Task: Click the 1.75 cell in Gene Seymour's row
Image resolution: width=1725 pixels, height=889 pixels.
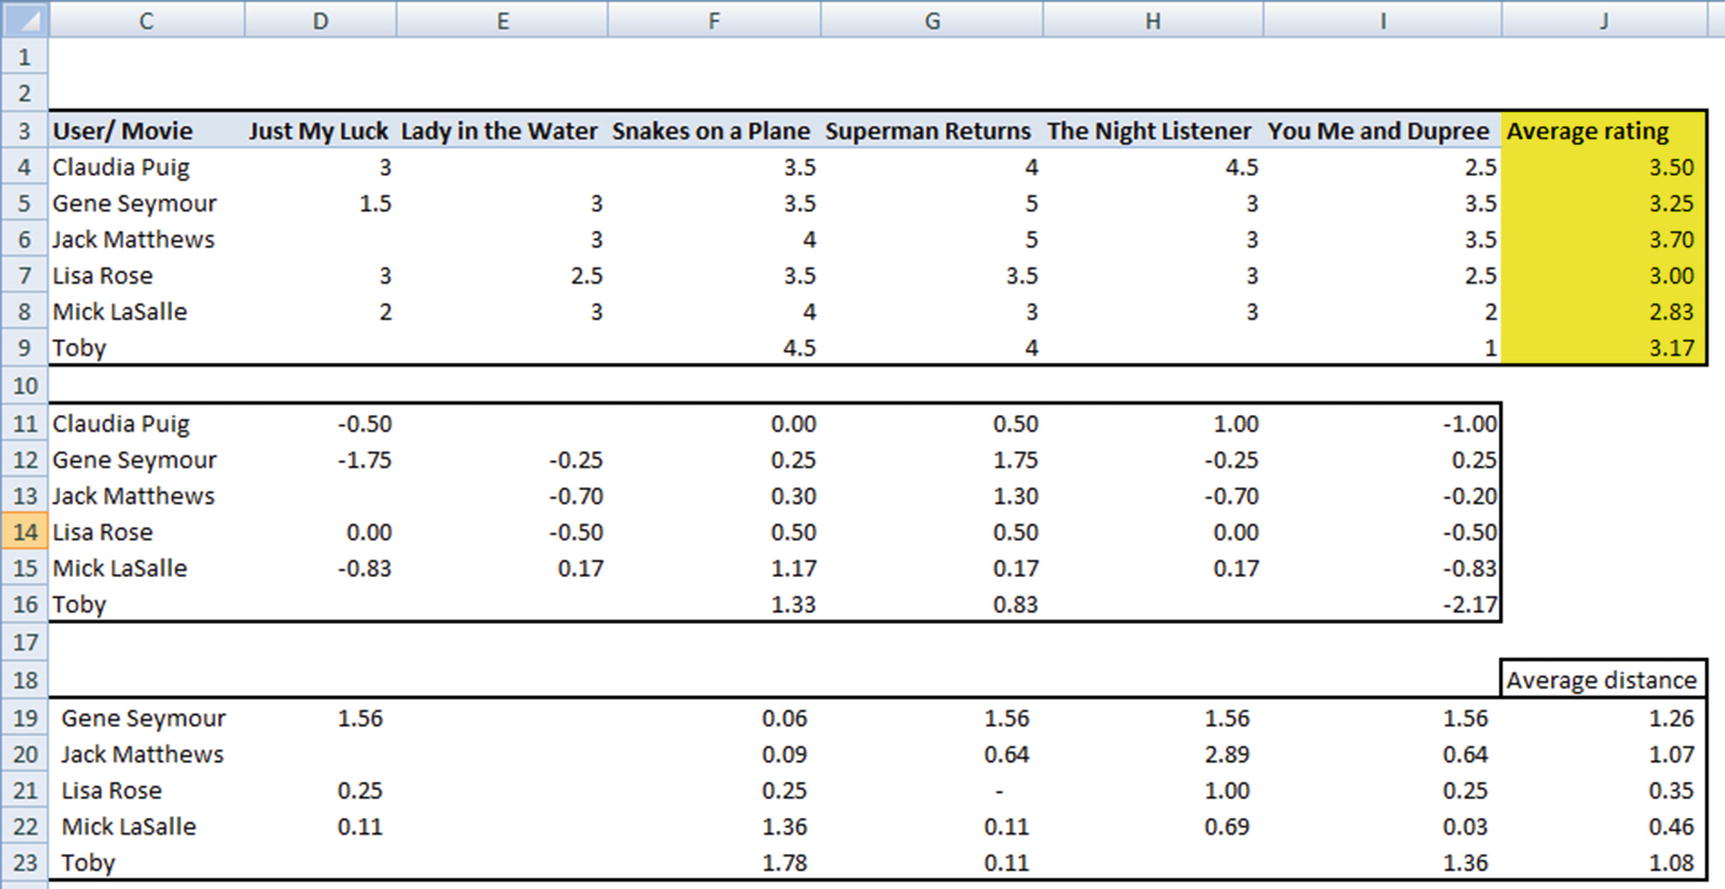Action: pyautogui.click(x=1015, y=460)
